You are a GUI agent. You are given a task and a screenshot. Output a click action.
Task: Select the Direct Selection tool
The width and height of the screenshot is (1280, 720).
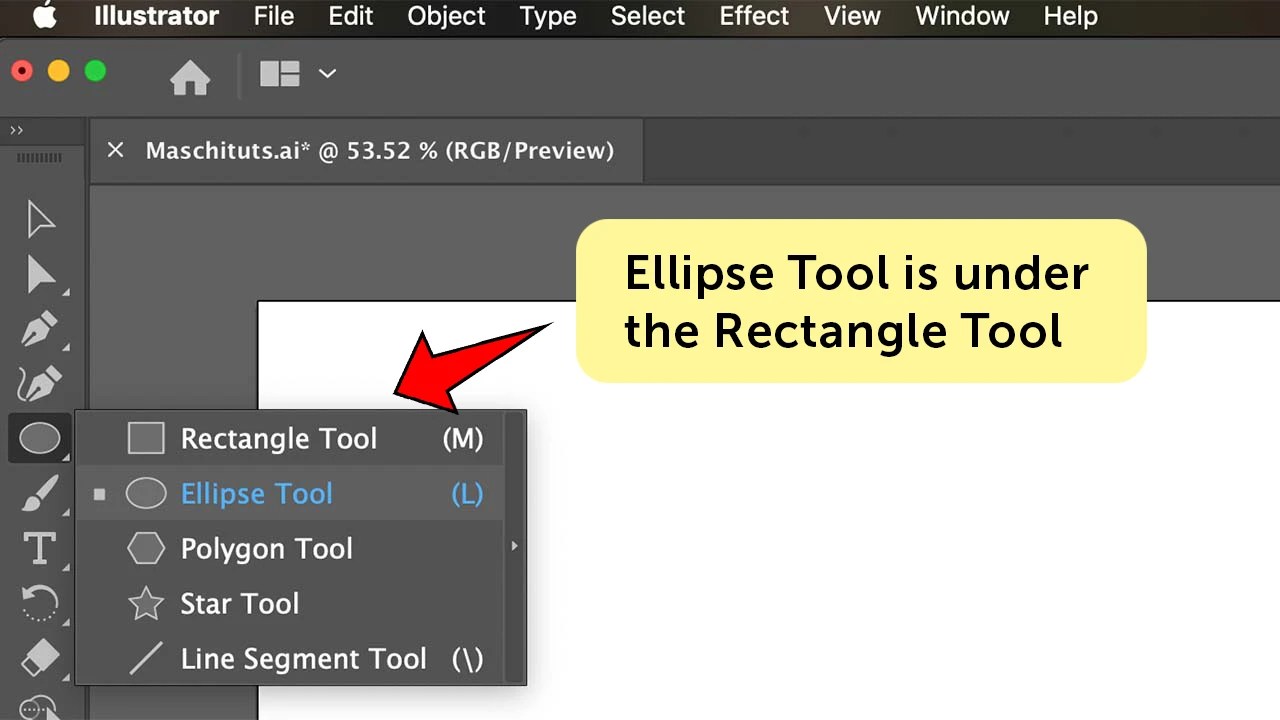pos(40,274)
